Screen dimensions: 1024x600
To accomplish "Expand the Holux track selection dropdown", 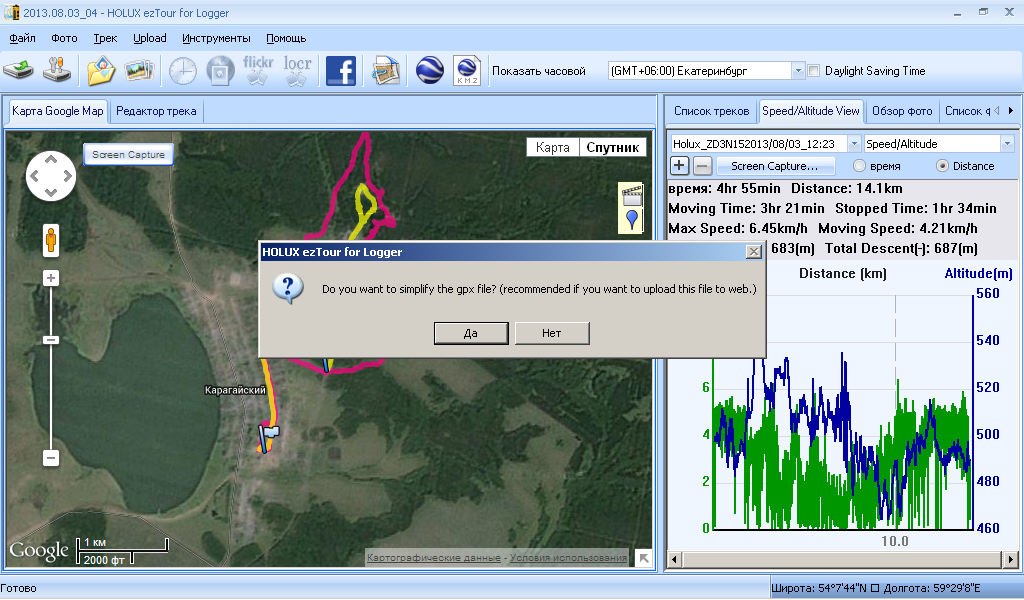I will pos(854,144).
